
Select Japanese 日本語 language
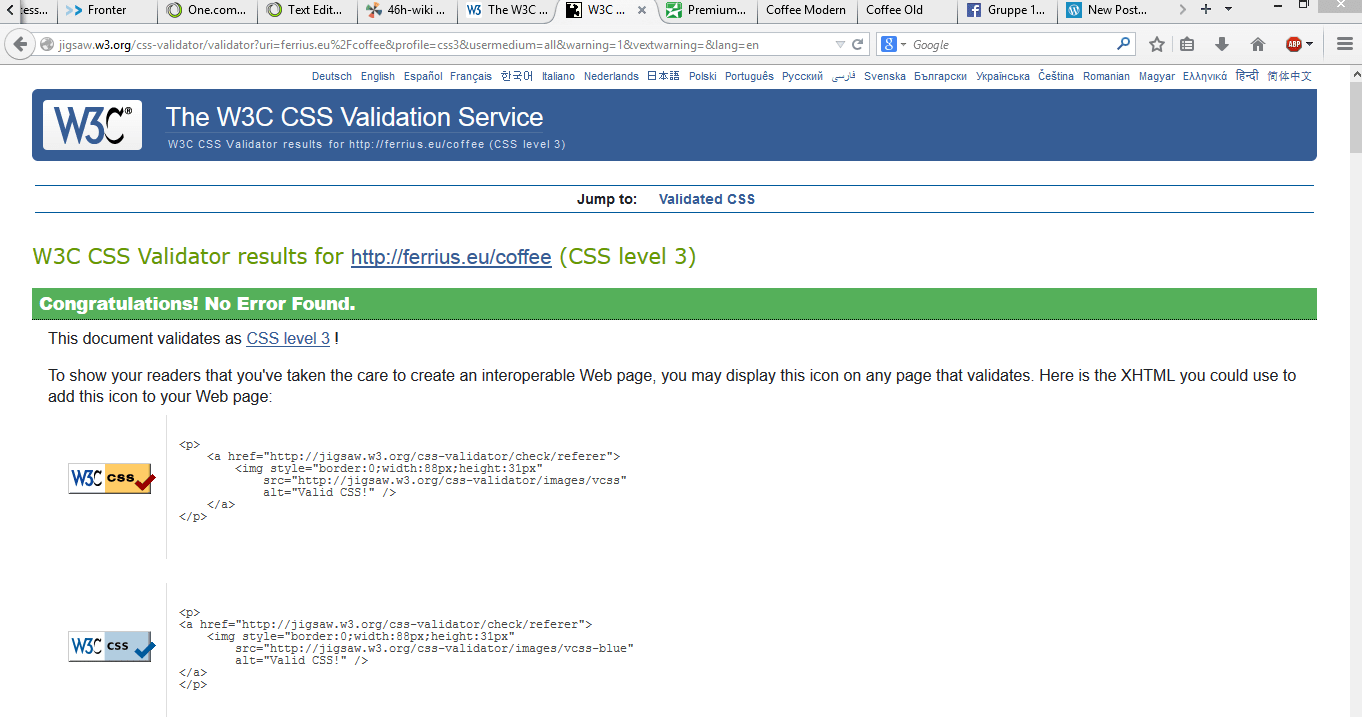tap(663, 76)
